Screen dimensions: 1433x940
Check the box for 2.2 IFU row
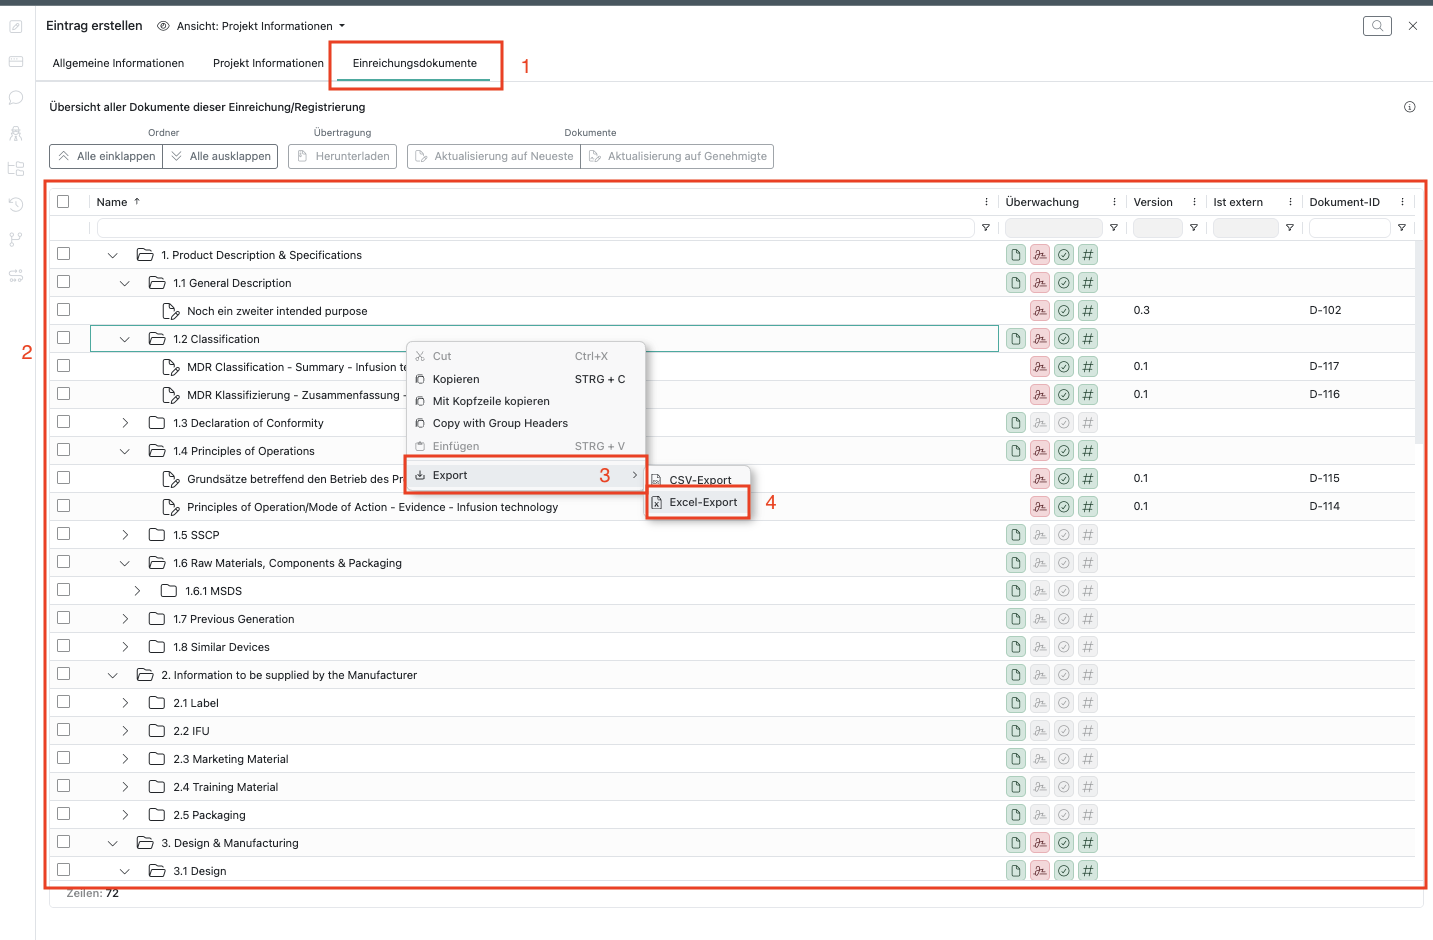(64, 730)
